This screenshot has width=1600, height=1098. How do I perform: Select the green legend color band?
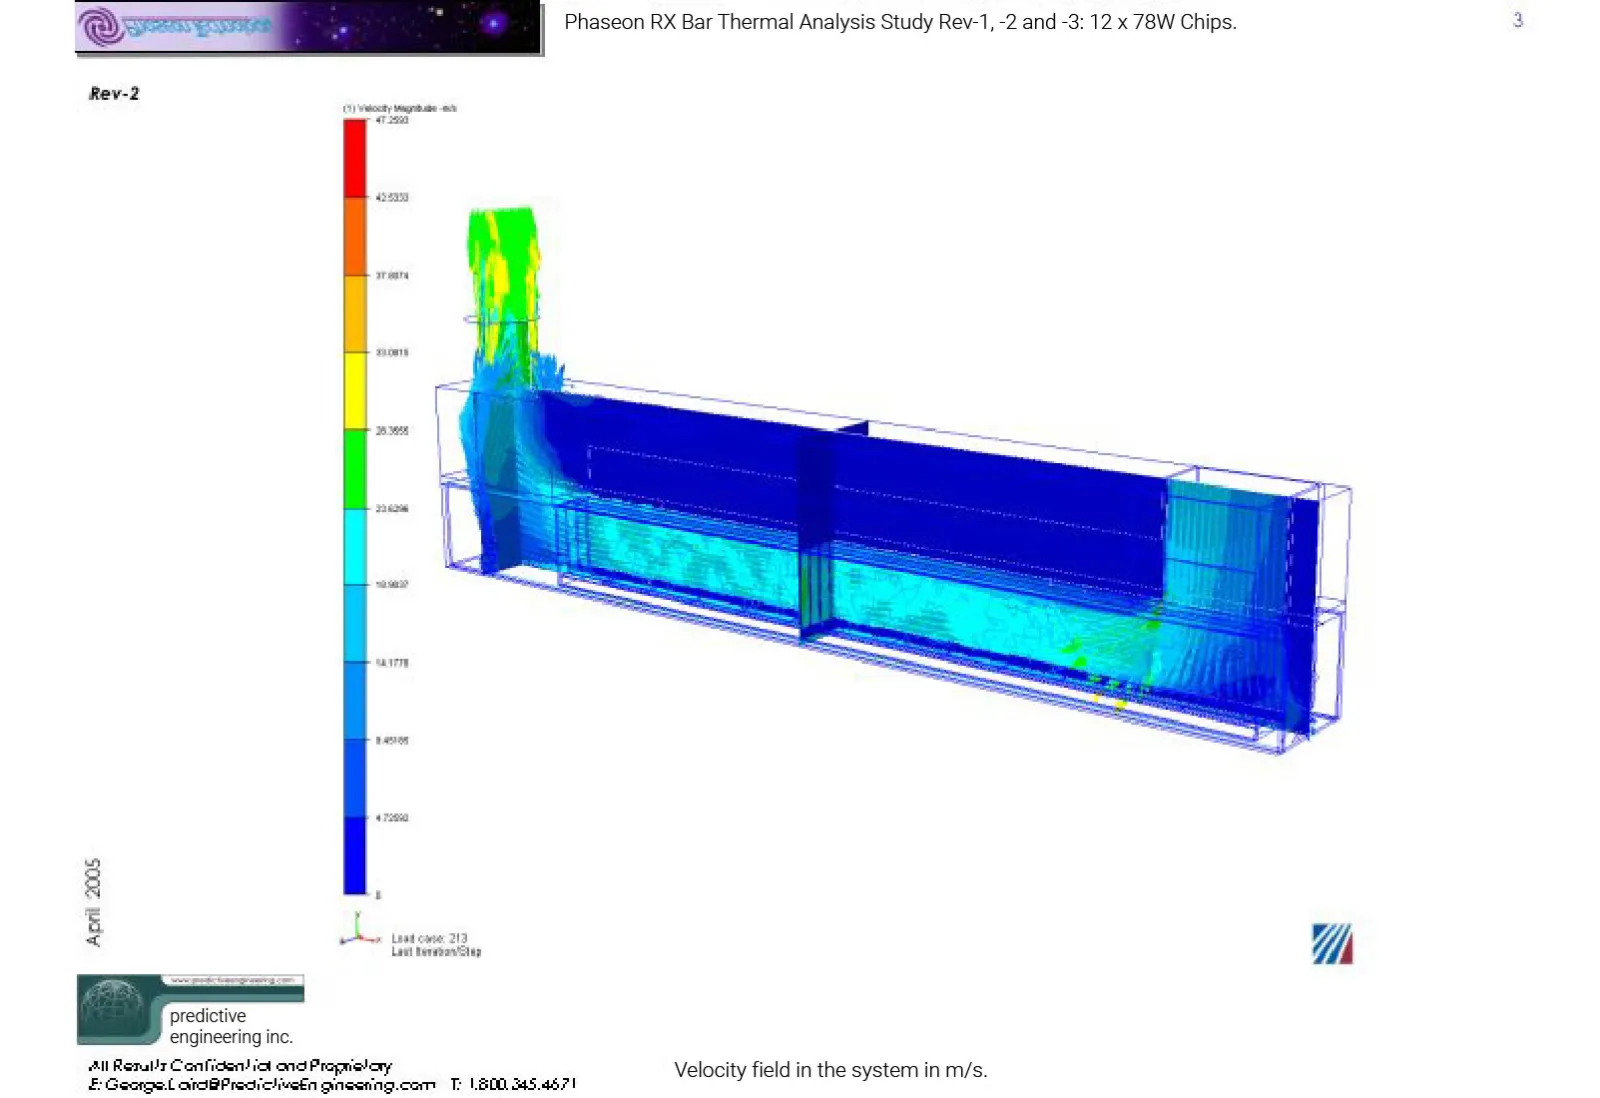(x=355, y=469)
